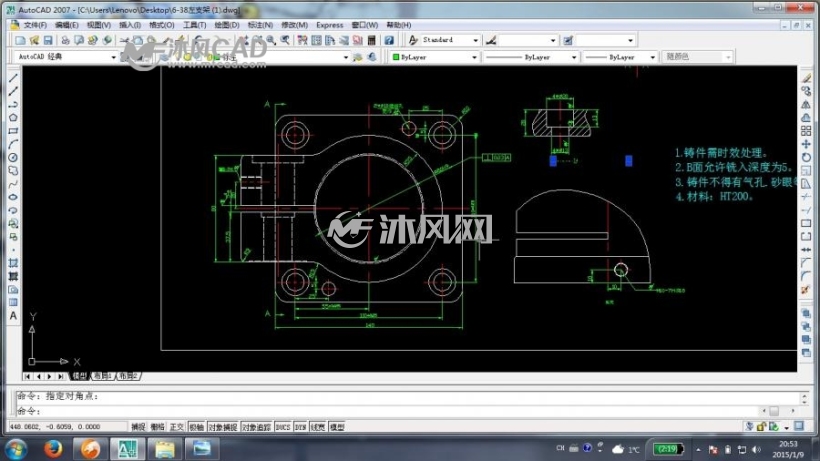820x461 pixels.
Task: Select the Rectangle draw tool
Action: 14,131
